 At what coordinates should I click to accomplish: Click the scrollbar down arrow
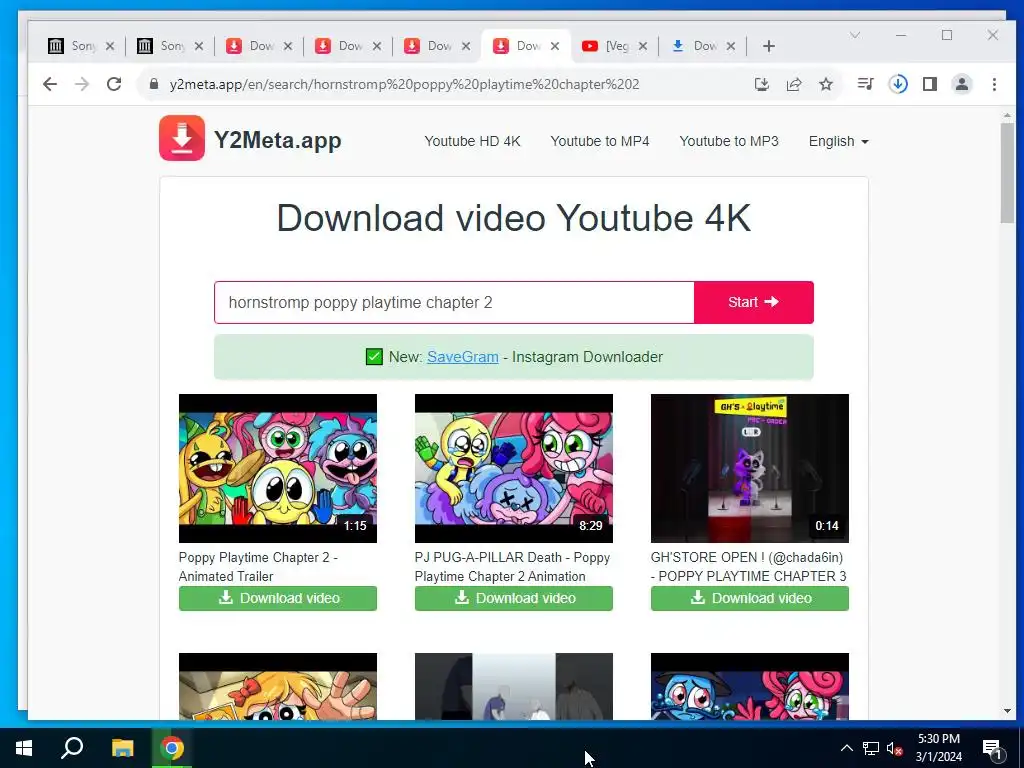(x=1007, y=711)
